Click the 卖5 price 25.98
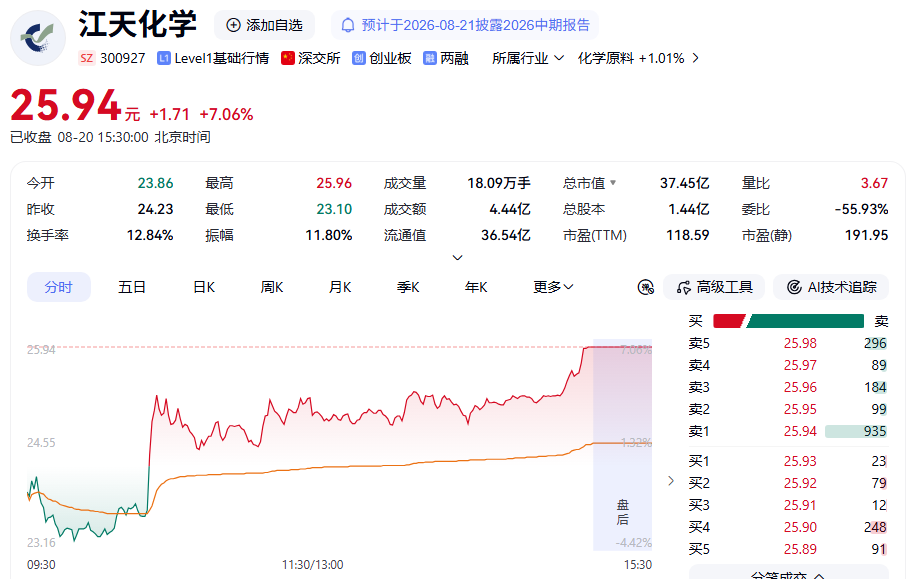 pos(800,344)
